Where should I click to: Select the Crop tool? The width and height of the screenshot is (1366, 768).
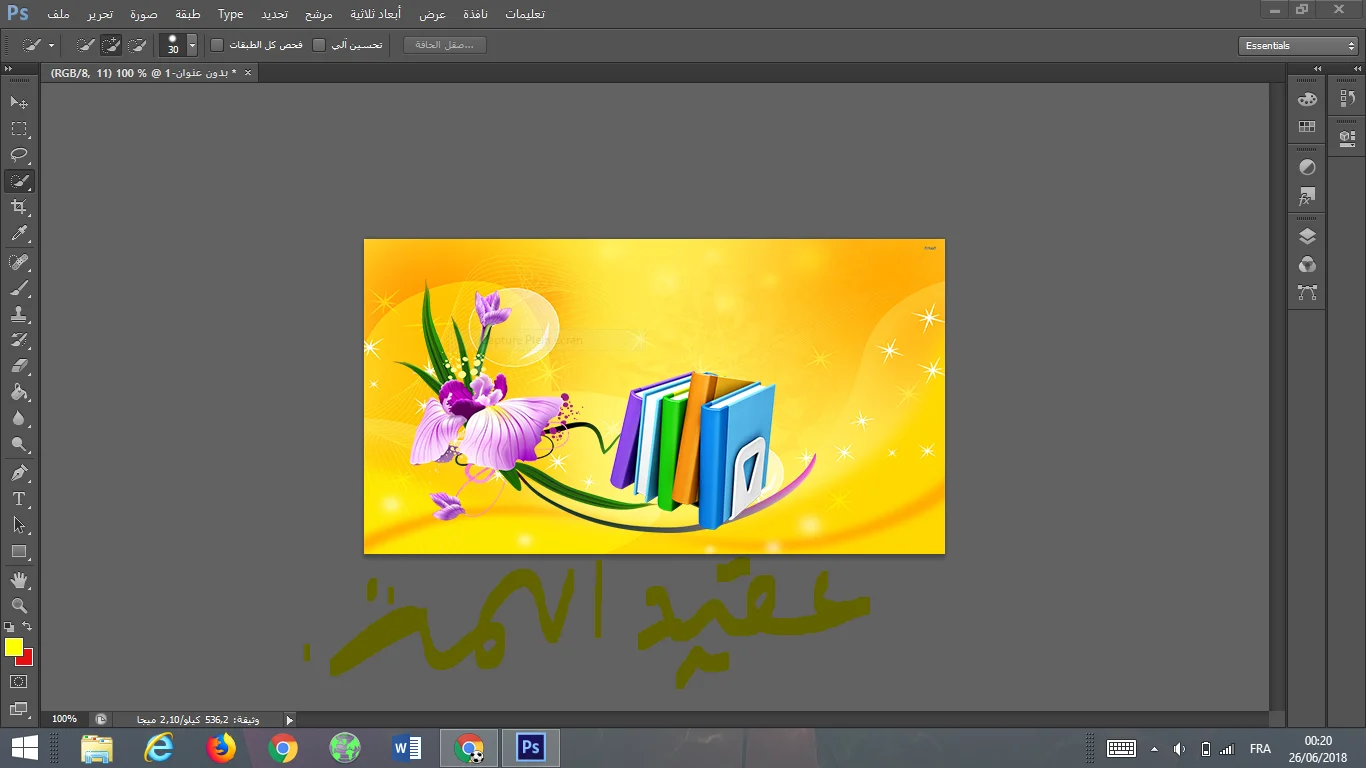click(19, 207)
